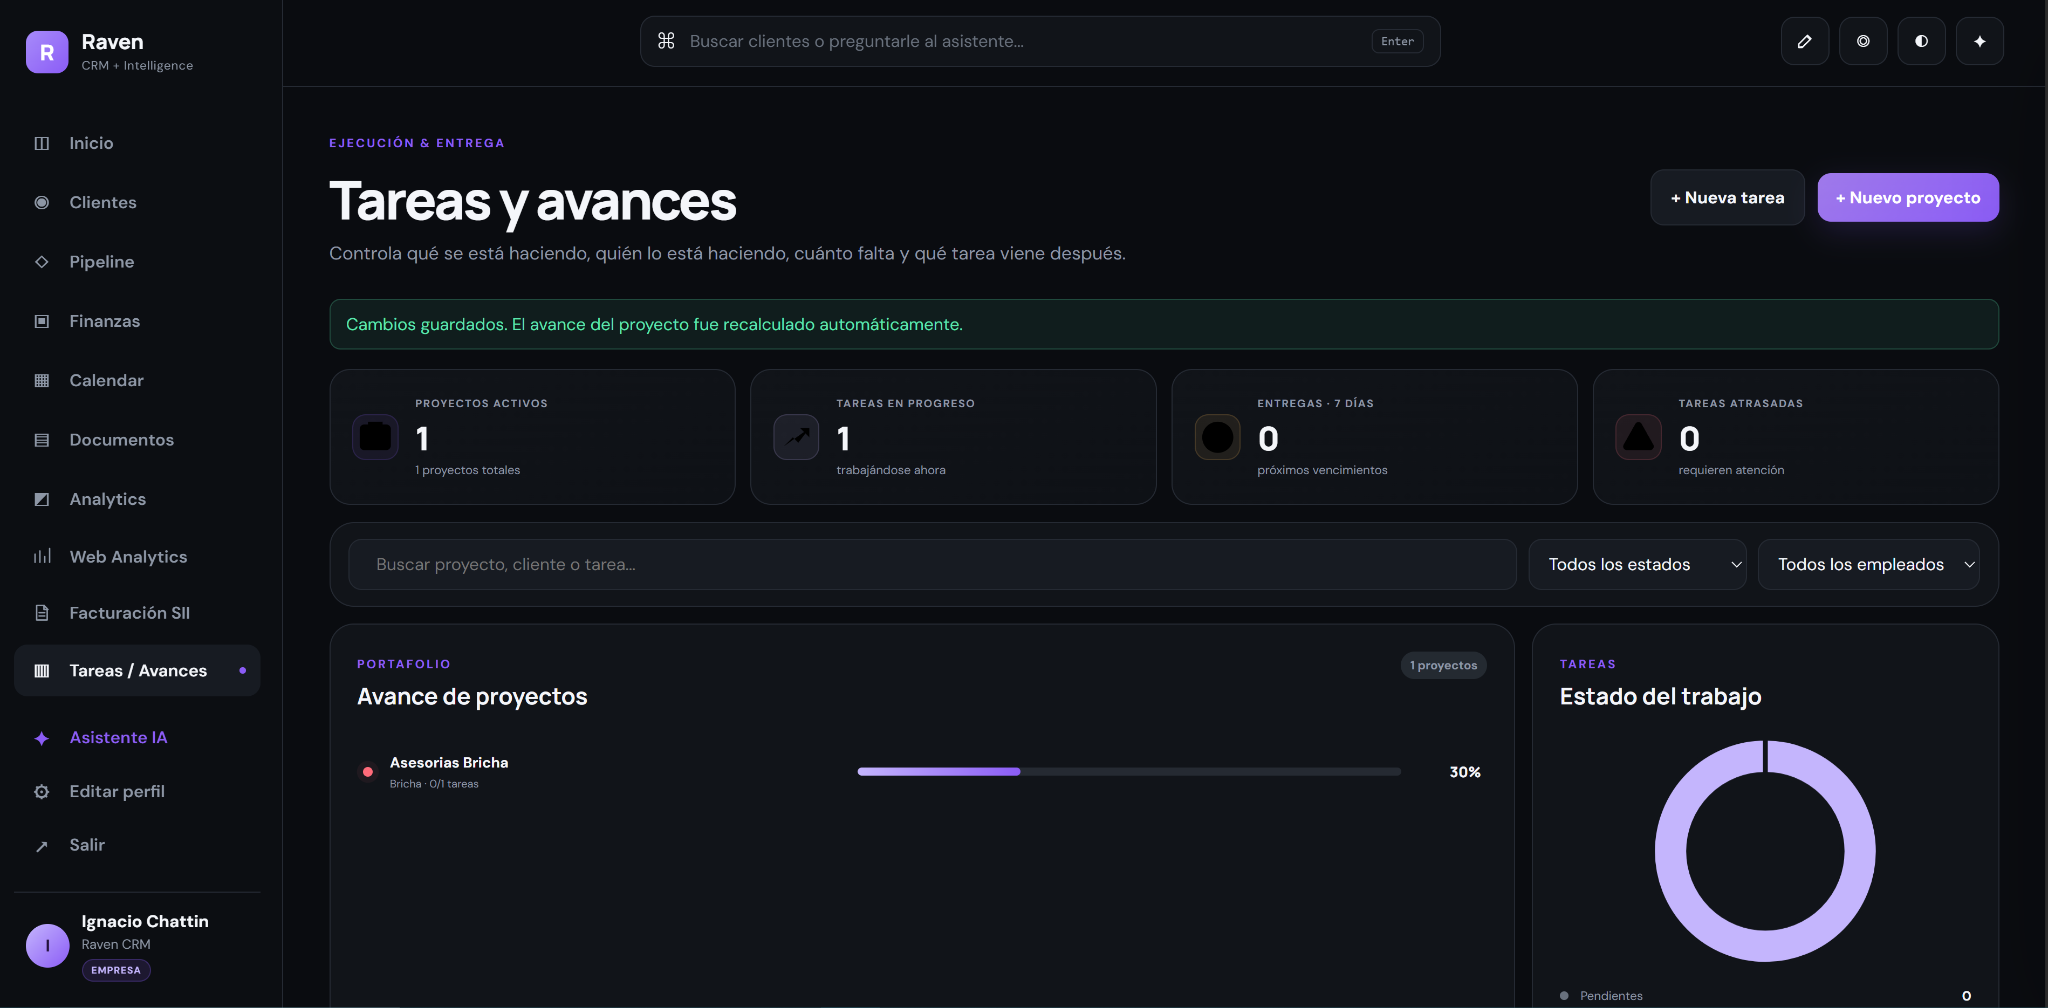
Task: Click the Cambios guardados confirmation banner
Action: coord(1164,325)
